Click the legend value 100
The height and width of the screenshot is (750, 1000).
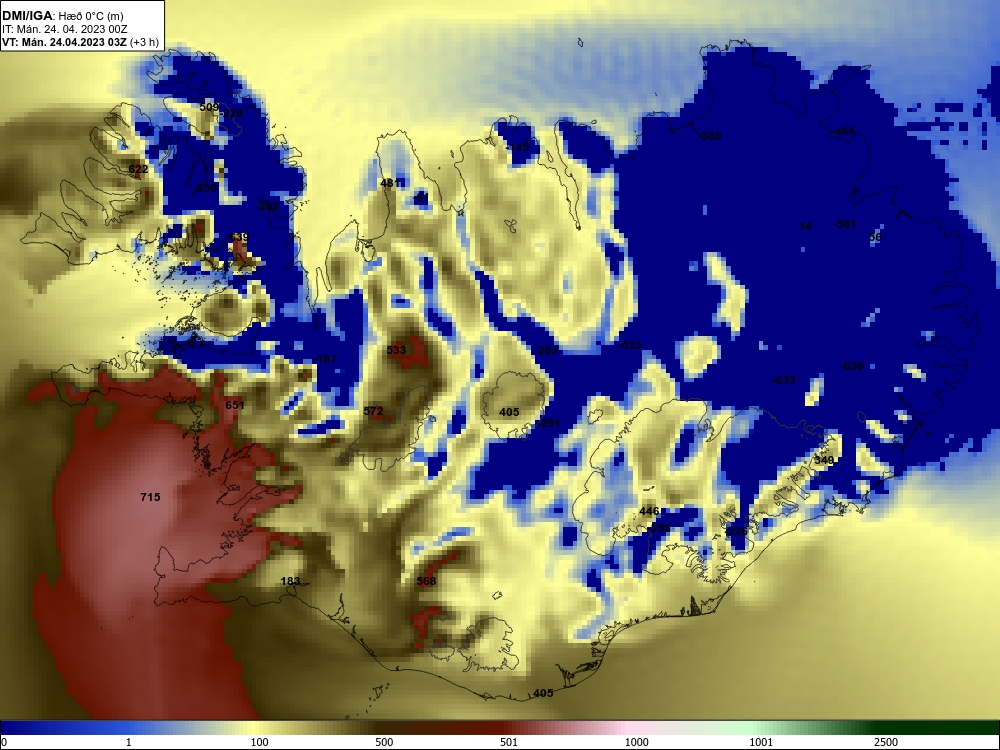(x=260, y=742)
